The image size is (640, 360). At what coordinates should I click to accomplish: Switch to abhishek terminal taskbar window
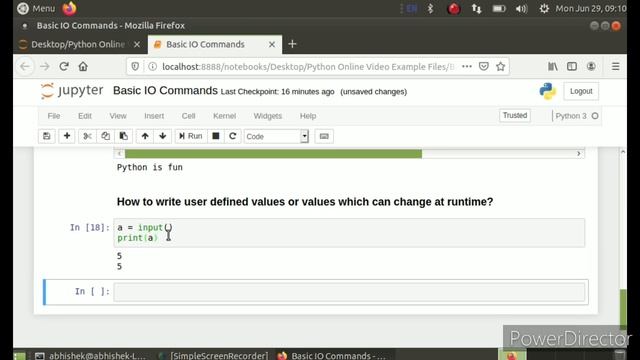click(90, 356)
